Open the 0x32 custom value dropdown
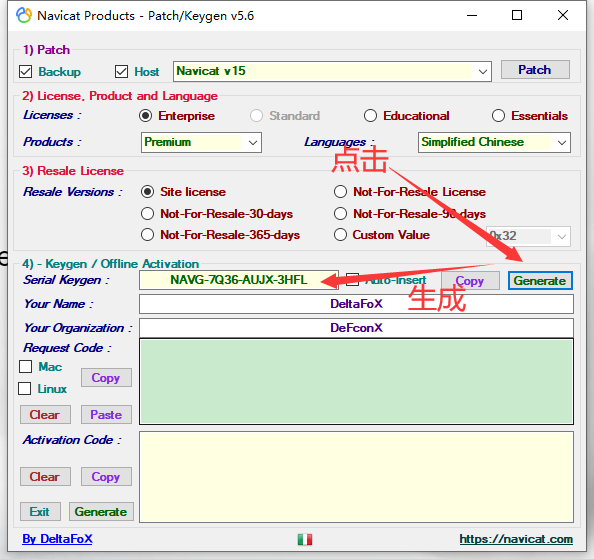 [528, 236]
